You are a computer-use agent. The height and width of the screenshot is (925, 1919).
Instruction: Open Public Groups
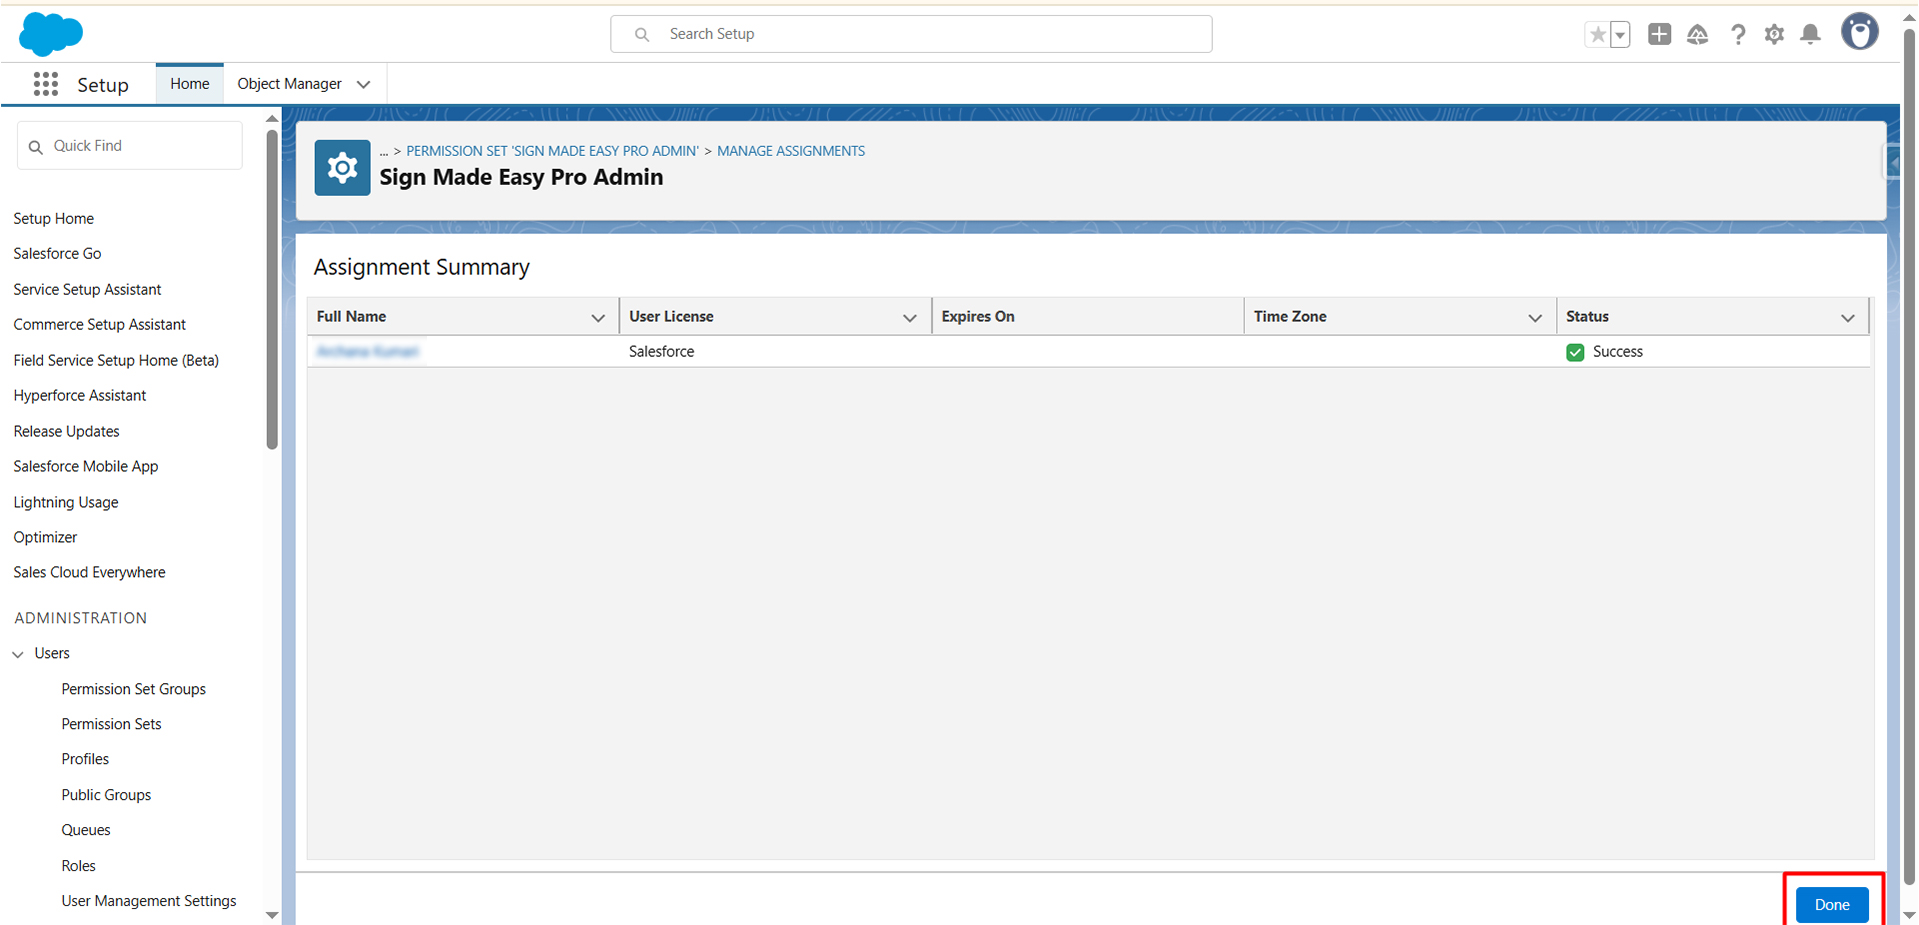[x=106, y=795]
